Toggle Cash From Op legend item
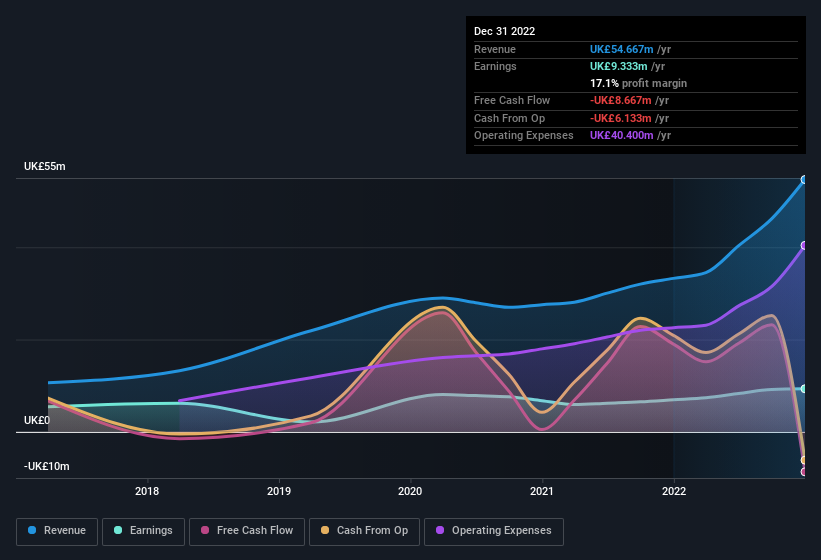Viewport: 821px width, 560px height. [x=364, y=531]
